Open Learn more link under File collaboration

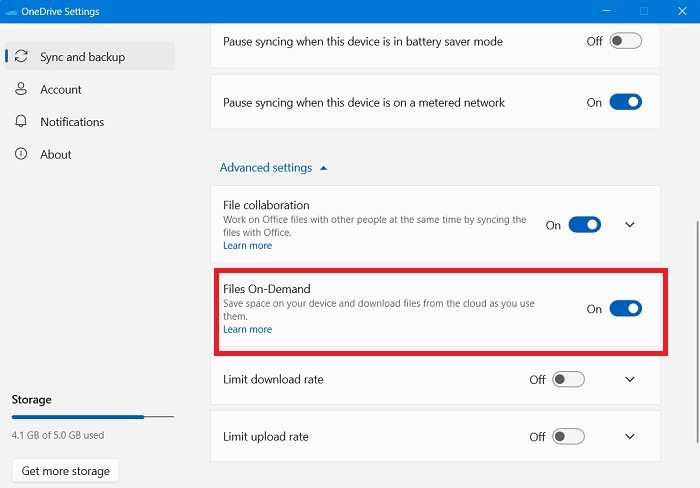coord(247,246)
